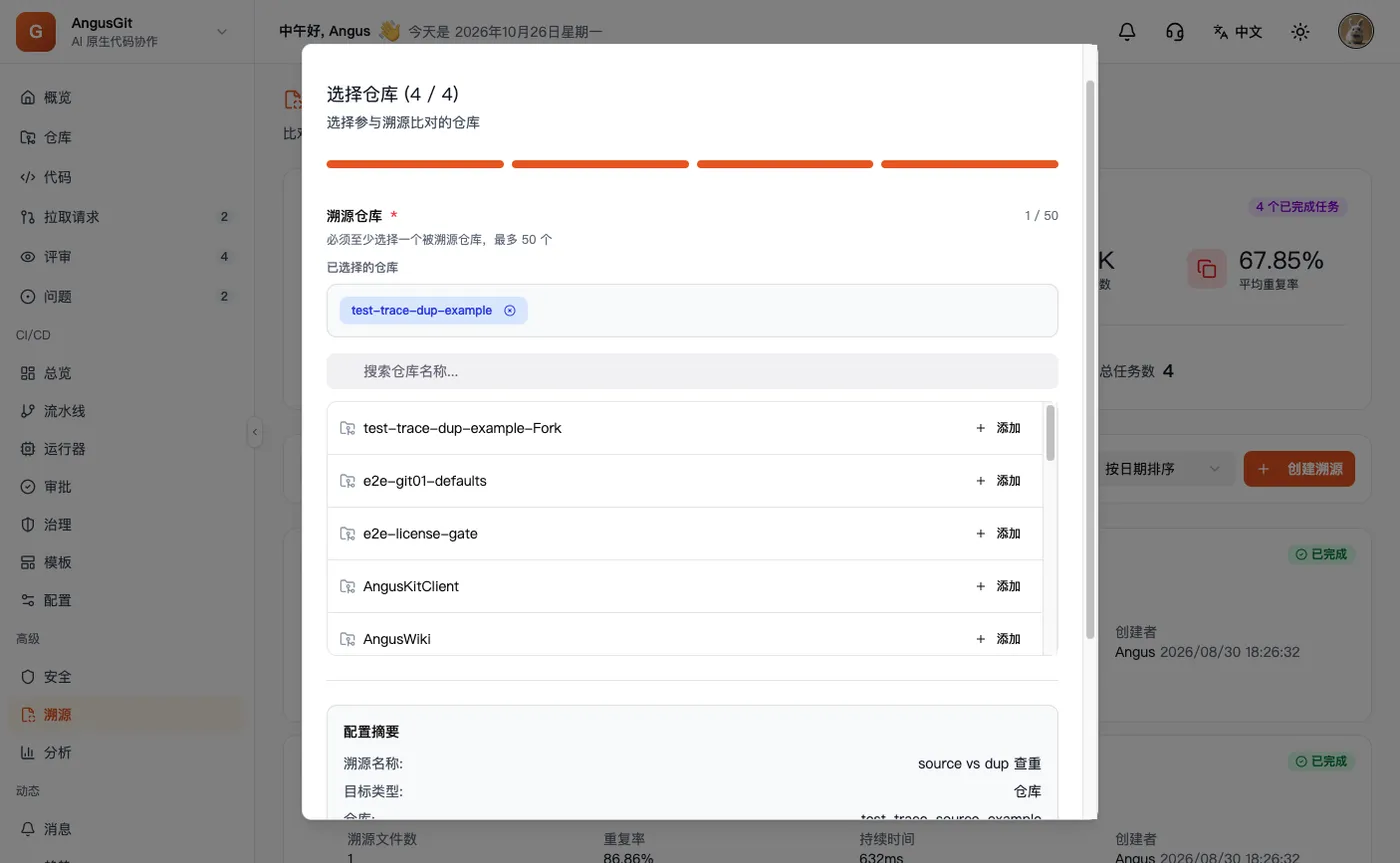Click the 搜索仓库名称 search field
Image resolution: width=1400 pixels, height=863 pixels.
coord(692,371)
